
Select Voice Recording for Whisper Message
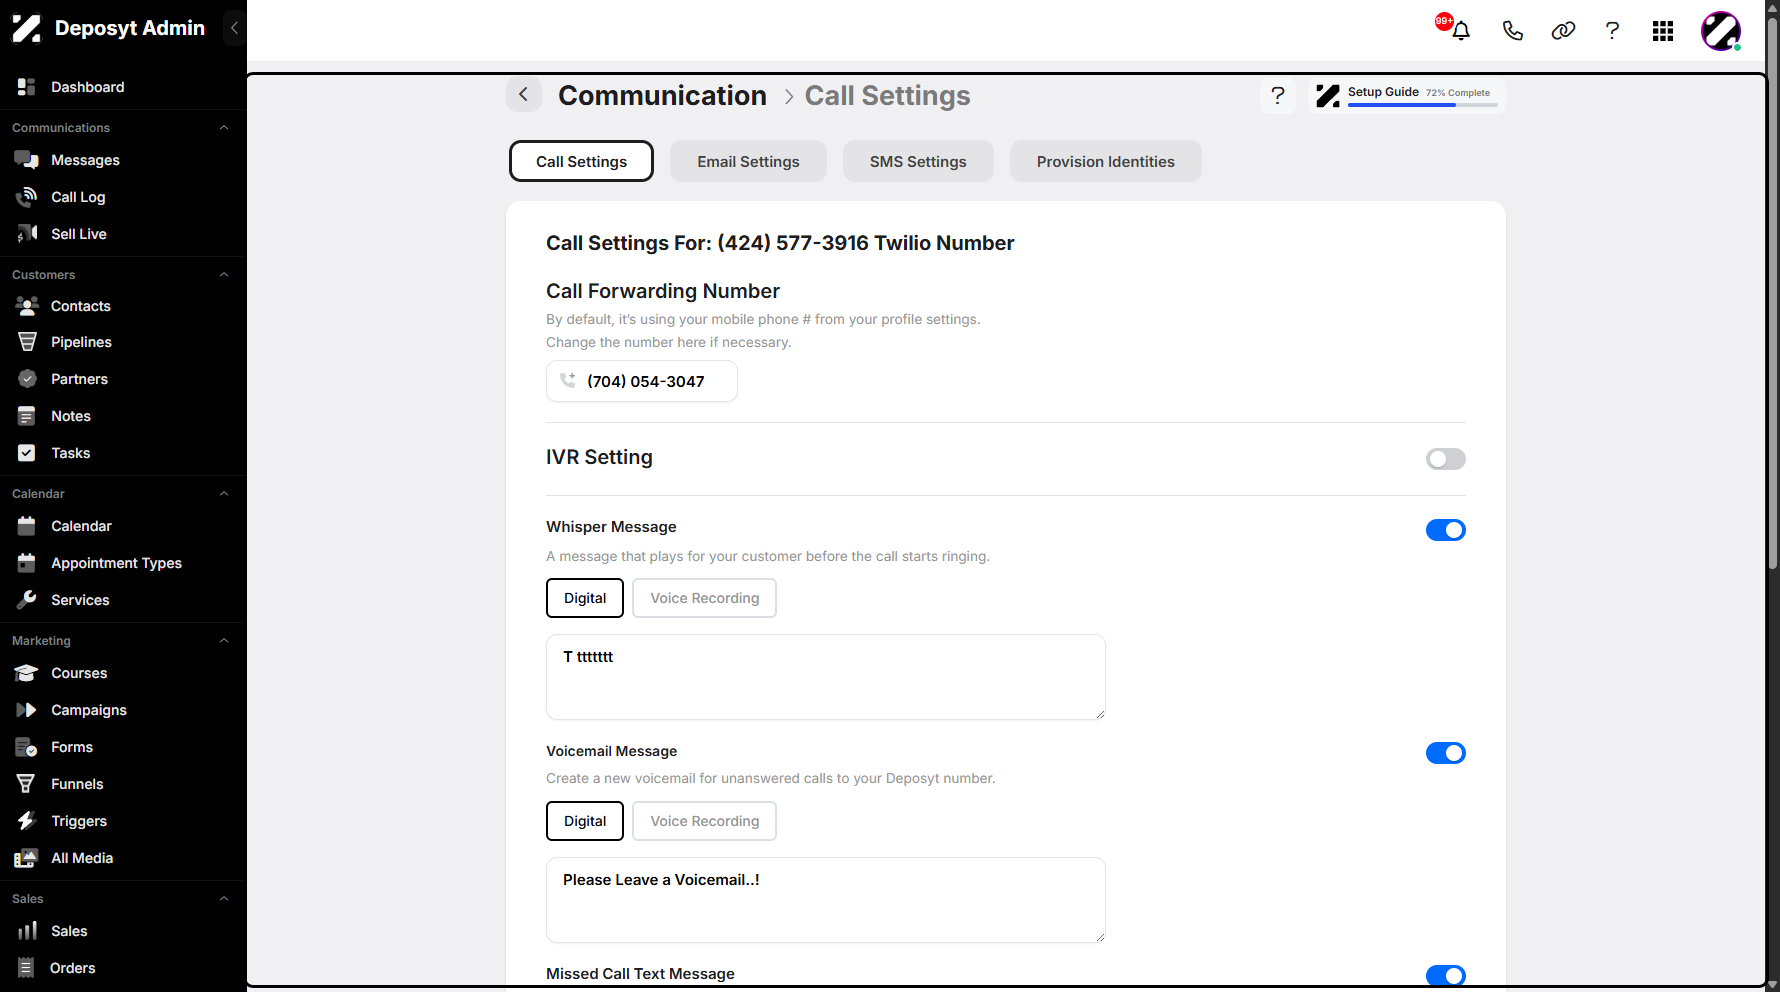click(705, 598)
